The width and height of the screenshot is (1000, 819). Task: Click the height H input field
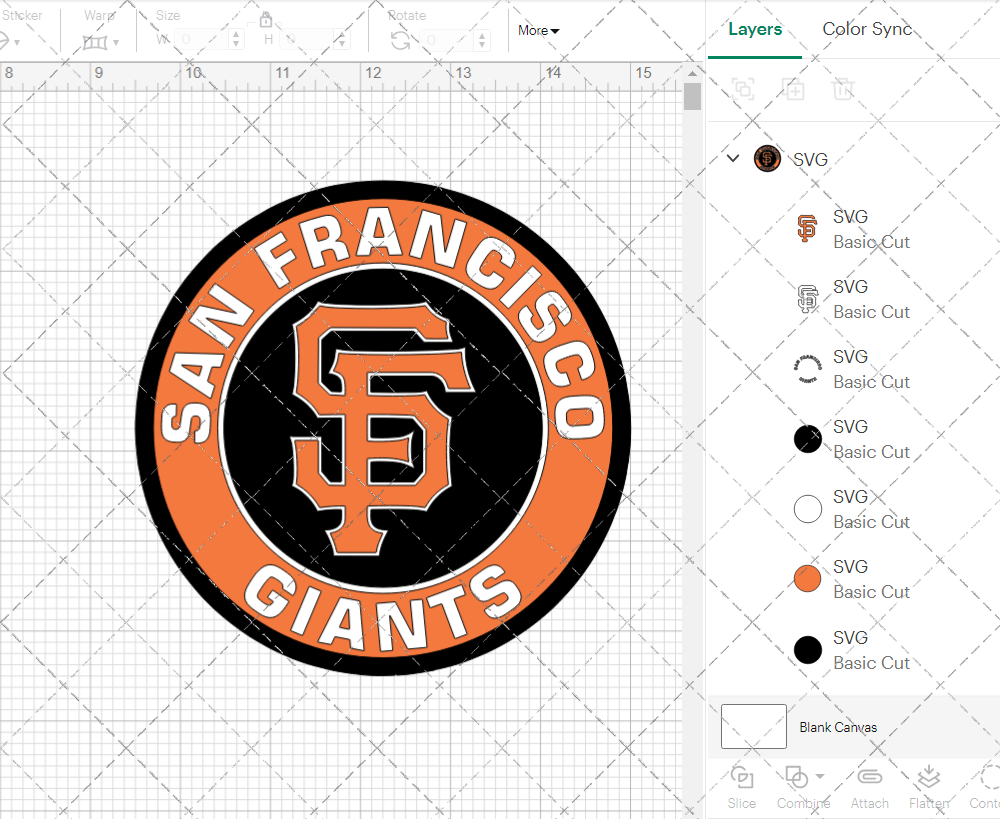tap(308, 40)
